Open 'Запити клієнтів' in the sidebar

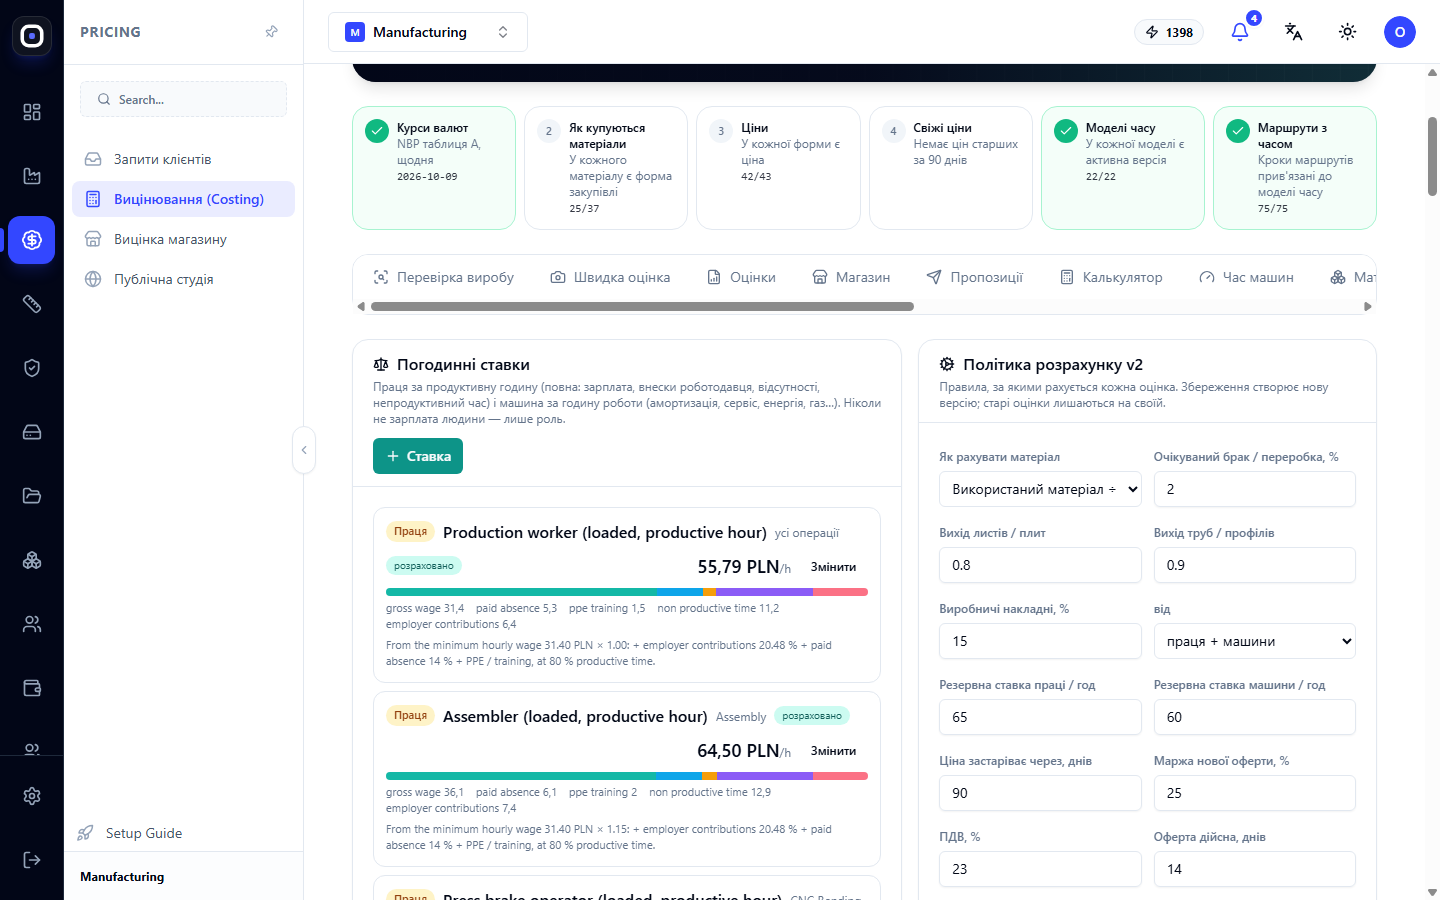[x=183, y=159]
